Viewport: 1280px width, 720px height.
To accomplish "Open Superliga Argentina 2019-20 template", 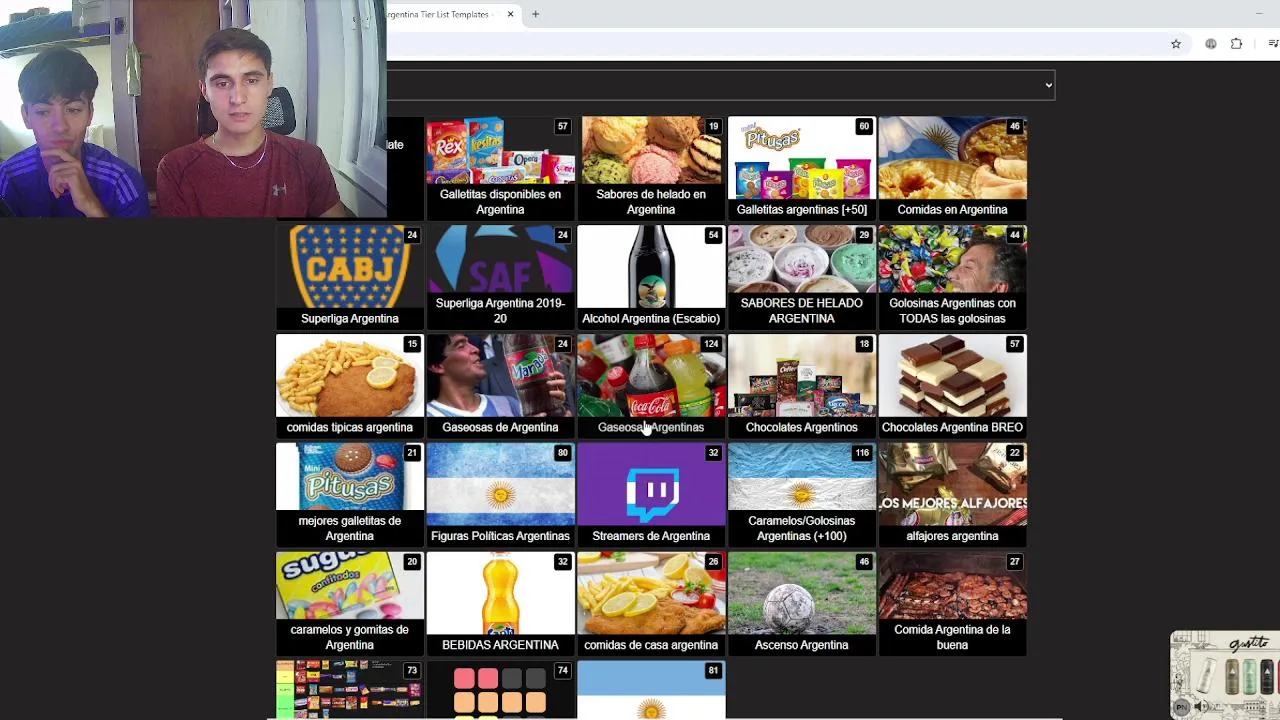I will (500, 277).
